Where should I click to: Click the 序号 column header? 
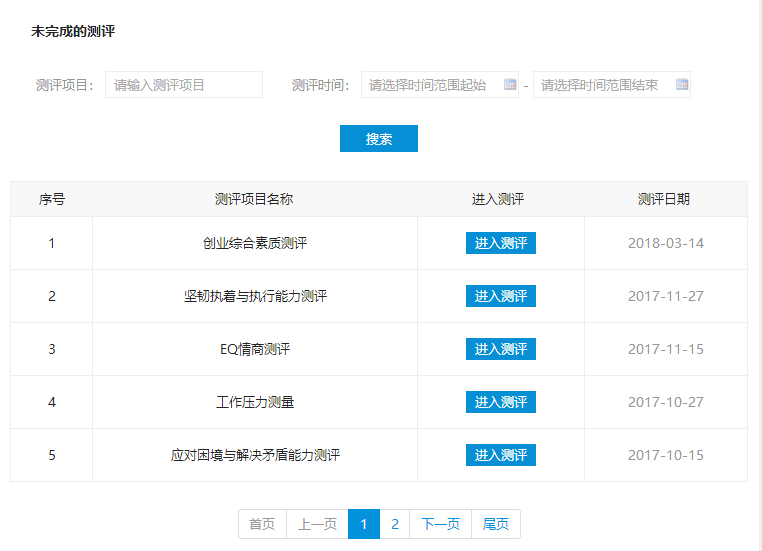pos(52,199)
